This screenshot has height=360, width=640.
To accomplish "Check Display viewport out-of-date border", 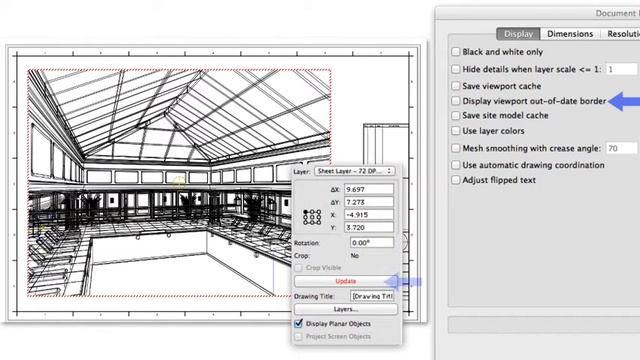I will pyautogui.click(x=456, y=100).
